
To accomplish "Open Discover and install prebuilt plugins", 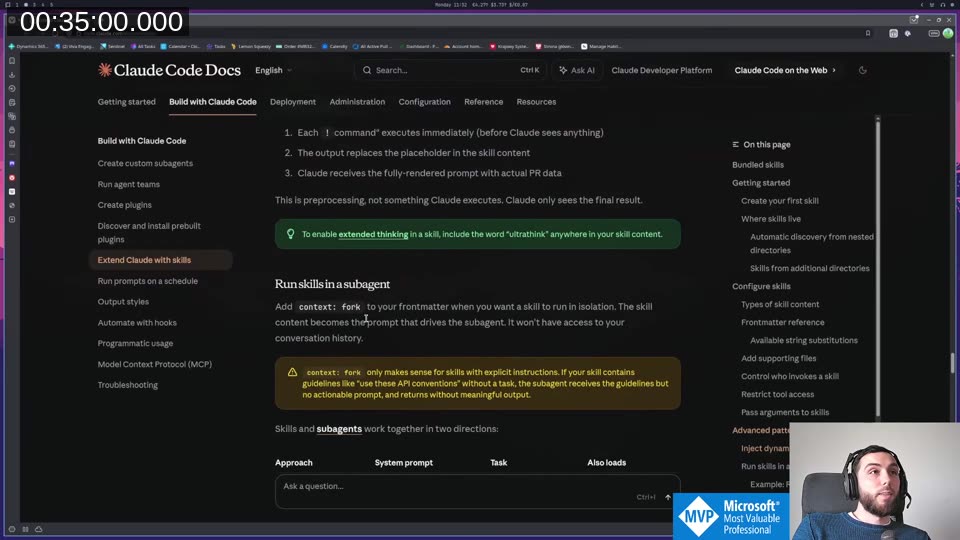I will pos(149,233).
